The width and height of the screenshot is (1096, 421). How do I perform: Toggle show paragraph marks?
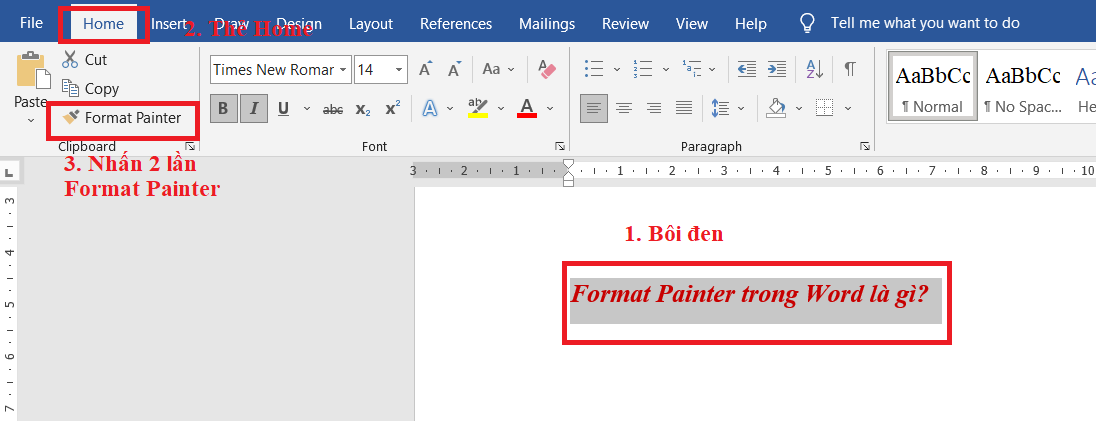(850, 69)
